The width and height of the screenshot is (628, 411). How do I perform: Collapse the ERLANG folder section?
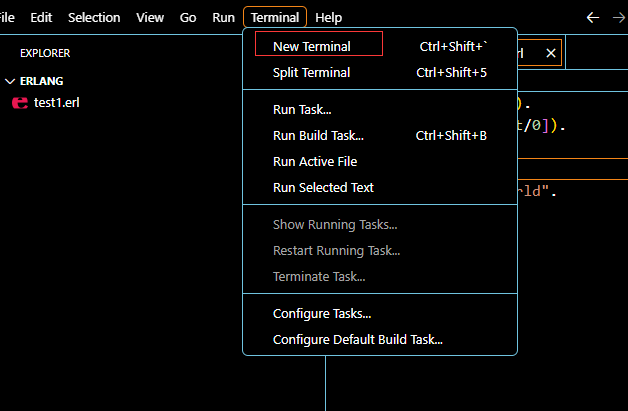coord(10,81)
